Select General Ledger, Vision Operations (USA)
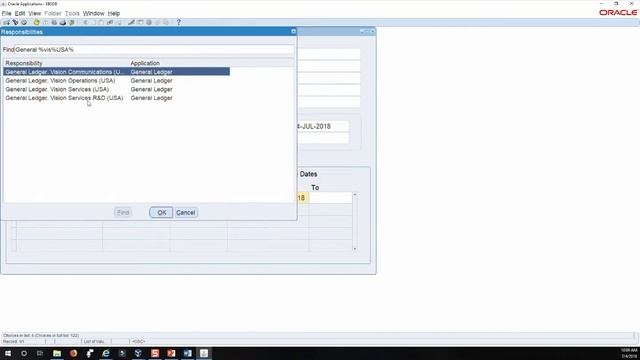Screen dimensions: 640x360 [60, 81]
